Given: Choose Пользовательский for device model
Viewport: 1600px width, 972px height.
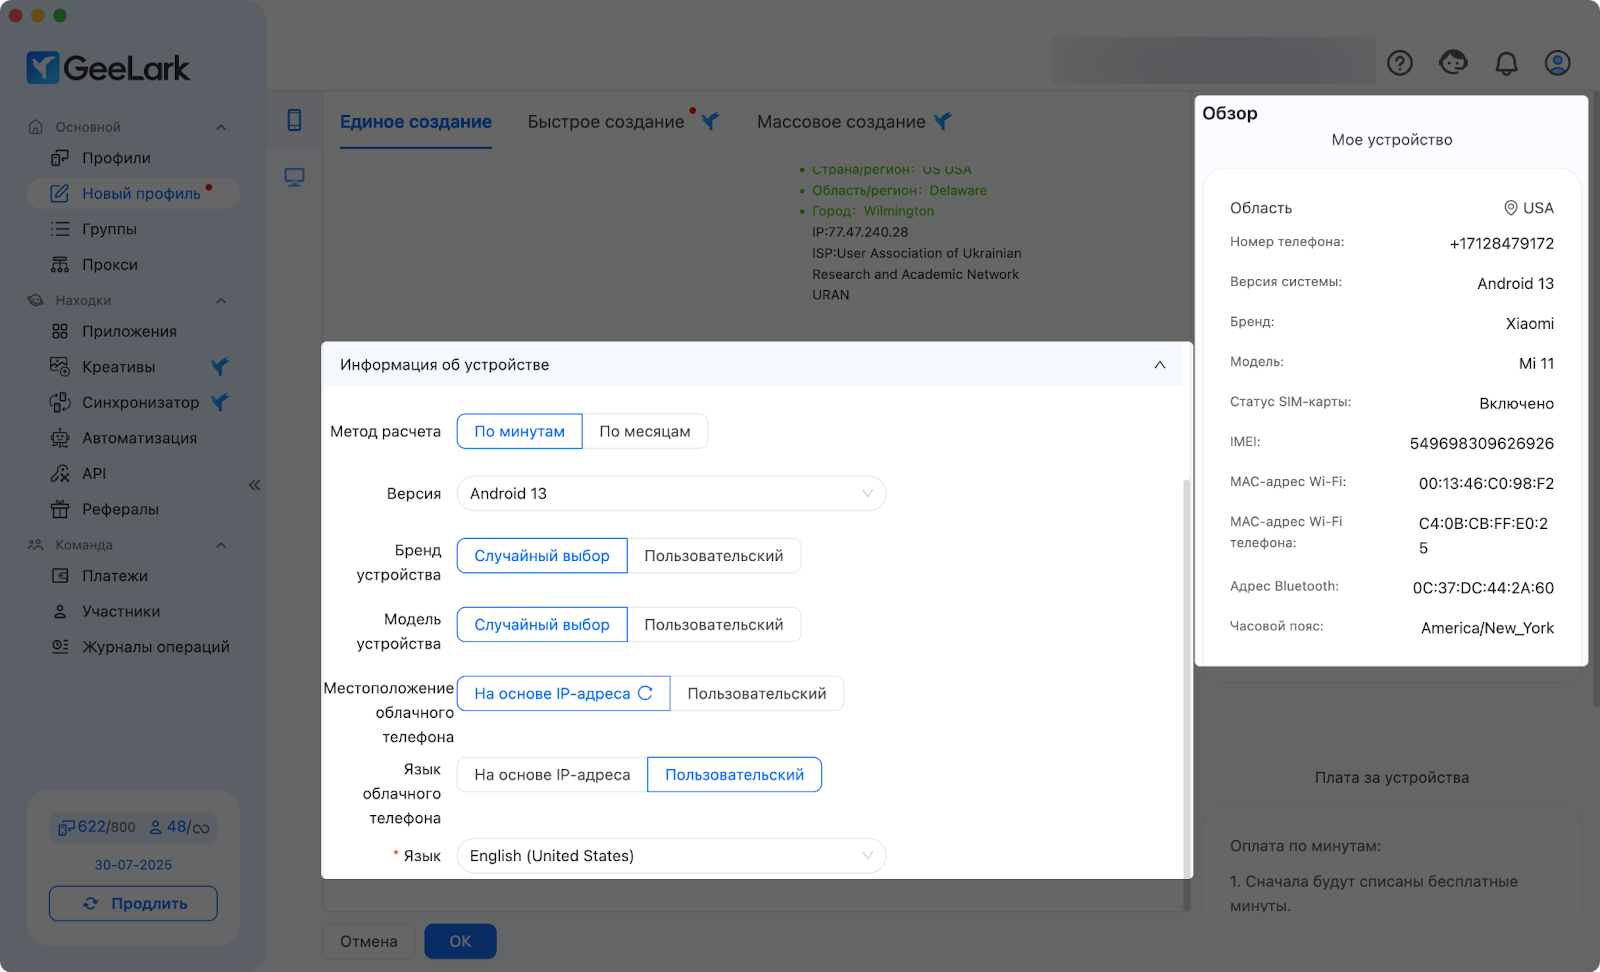Looking at the screenshot, I should pos(714,625).
